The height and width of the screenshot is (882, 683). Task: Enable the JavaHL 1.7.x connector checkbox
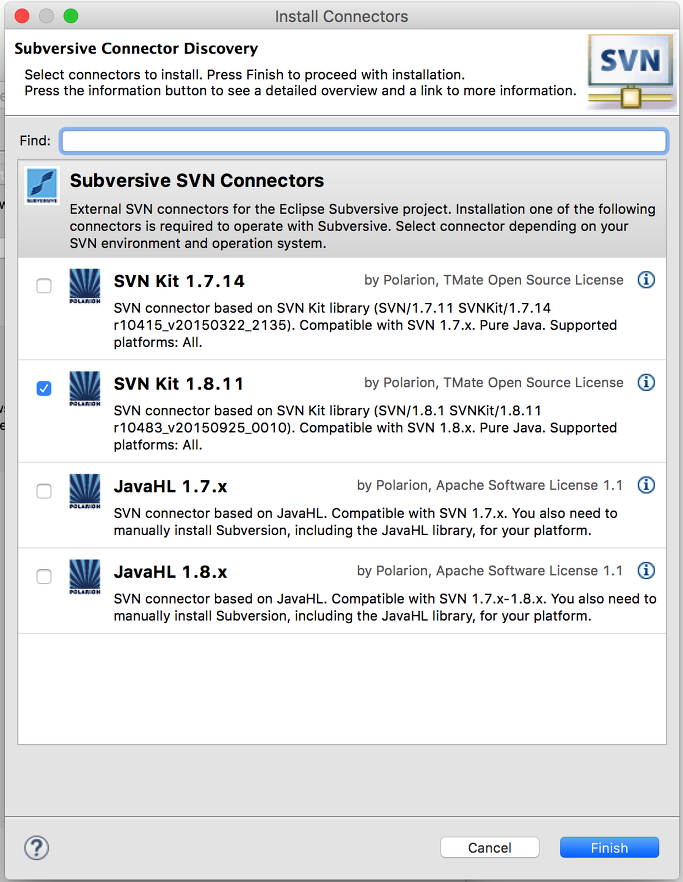click(44, 491)
